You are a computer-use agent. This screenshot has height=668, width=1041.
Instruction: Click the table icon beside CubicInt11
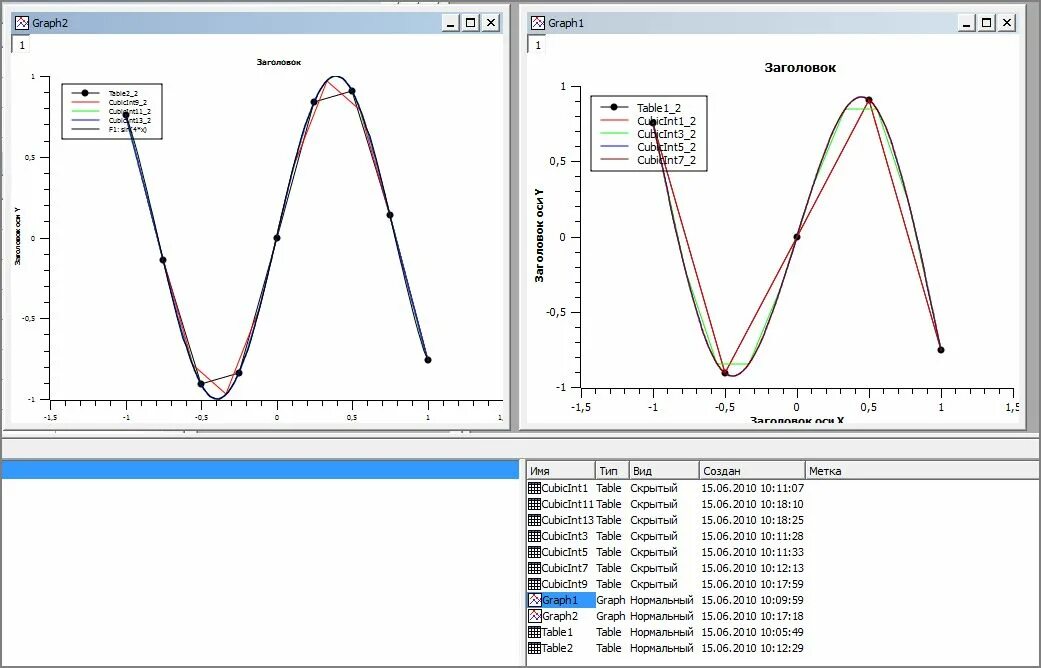[x=534, y=504]
